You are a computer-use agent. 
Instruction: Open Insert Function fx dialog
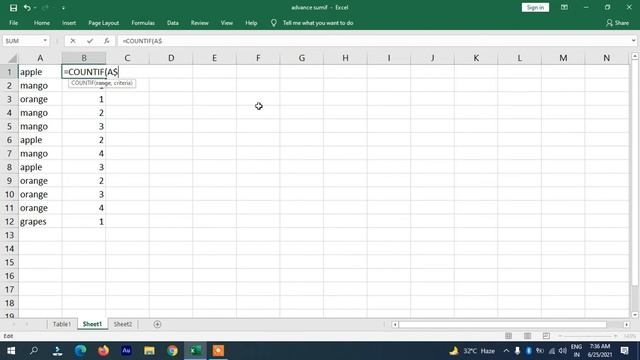click(107, 40)
